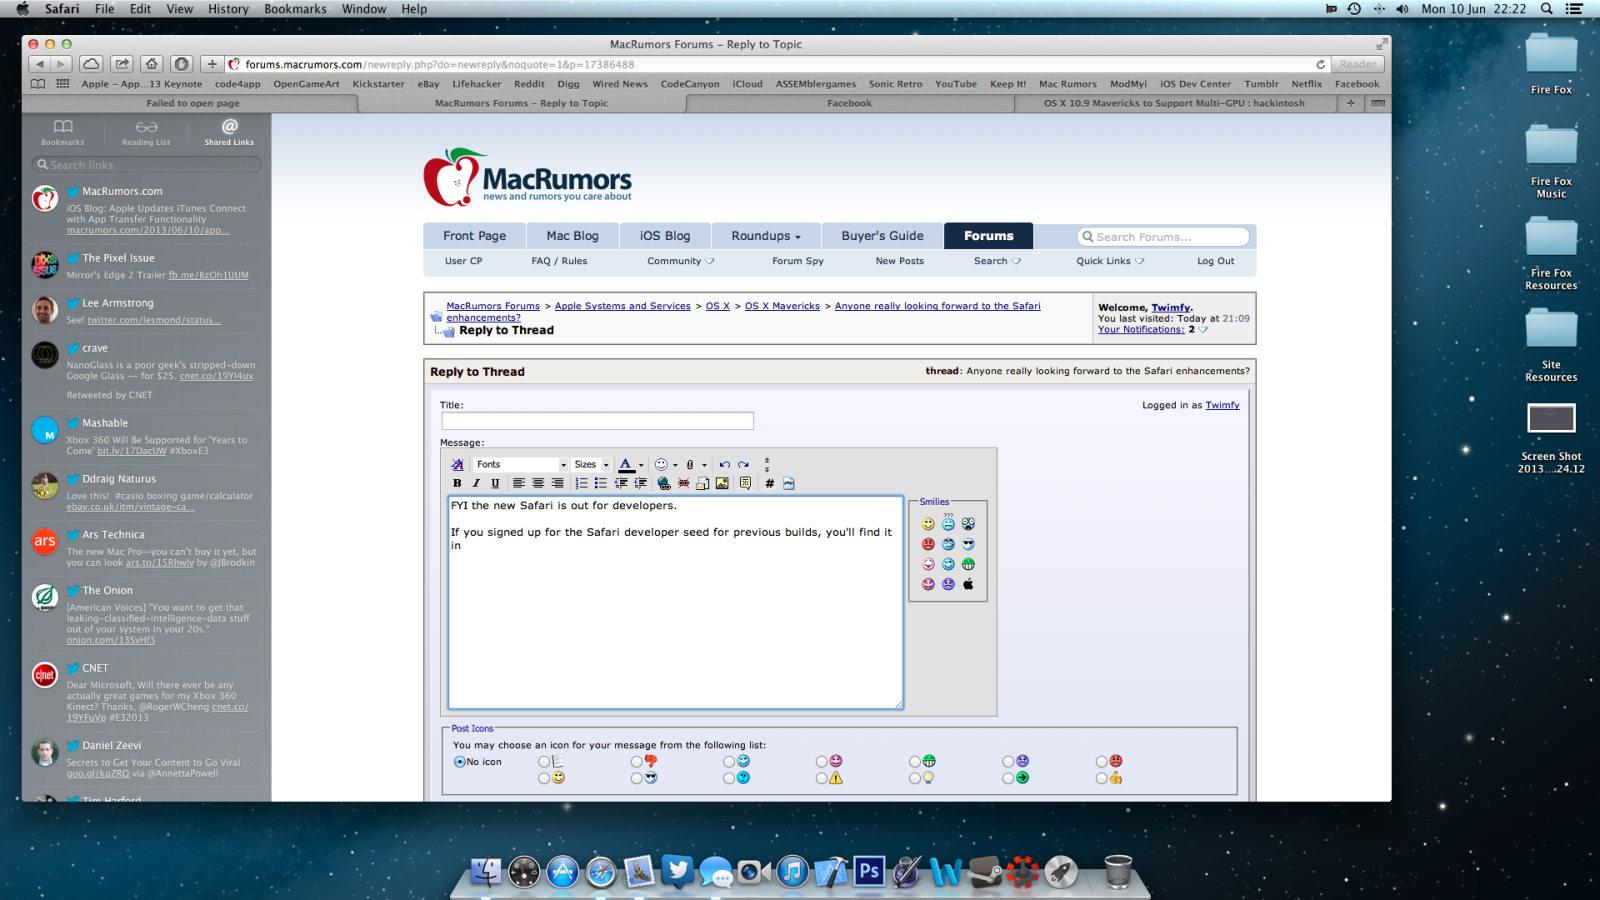Viewport: 1600px width, 900px height.
Task: Expand the forum Search dropdown
Action: (998, 261)
